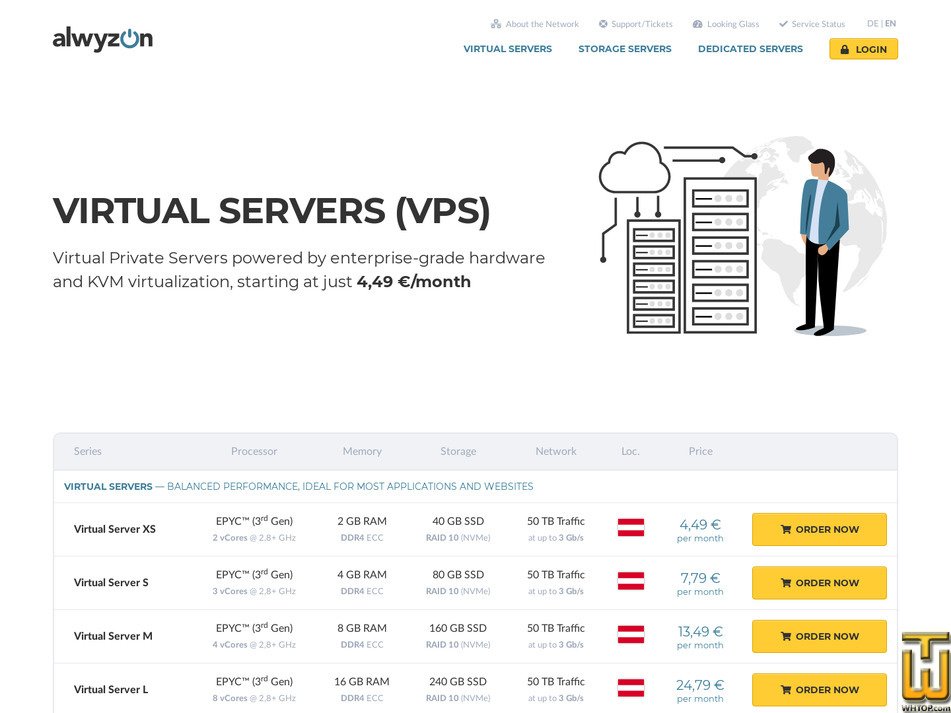951x713 pixels.
Task: Click the Price column header
Action: click(x=700, y=451)
